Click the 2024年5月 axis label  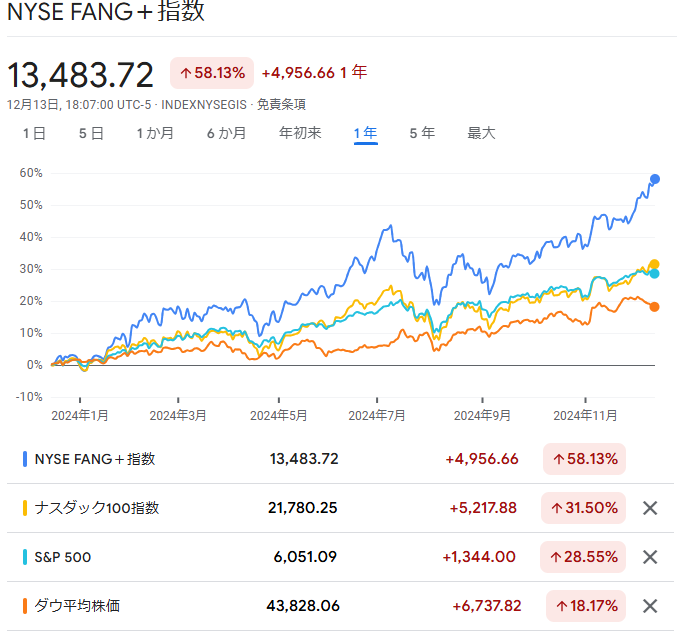[x=278, y=416]
